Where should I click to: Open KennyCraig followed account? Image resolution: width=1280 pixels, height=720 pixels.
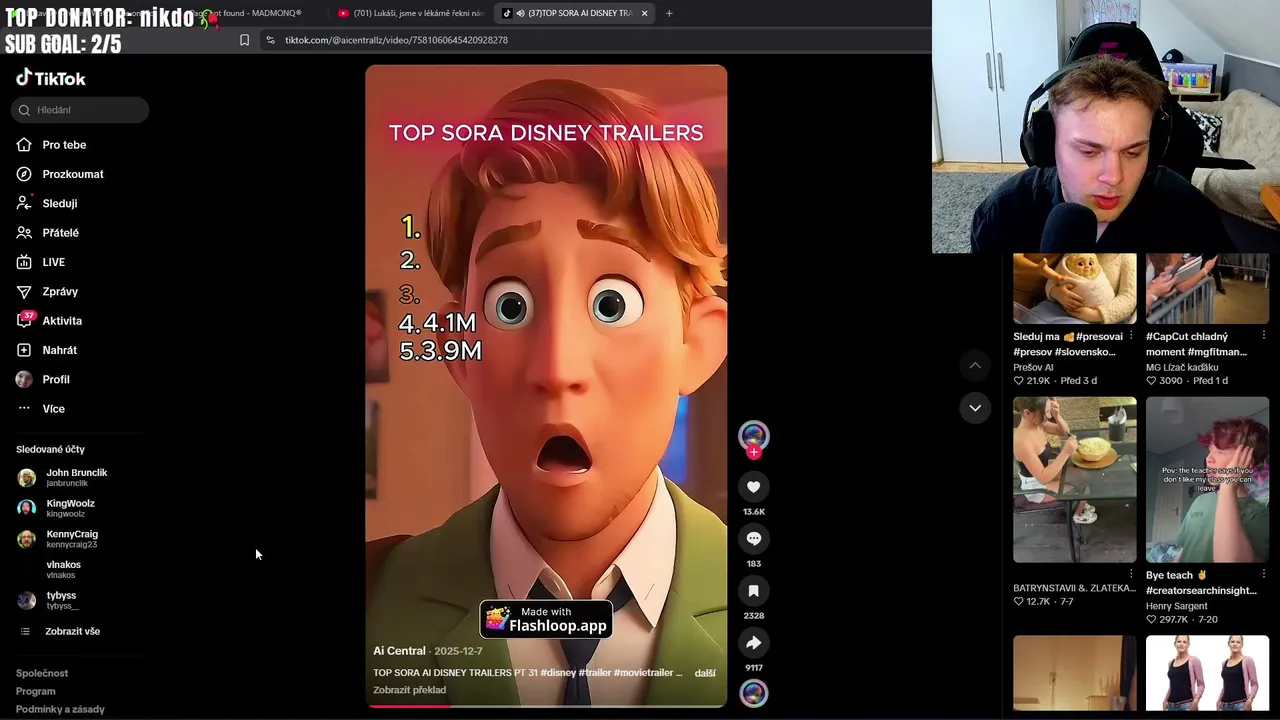click(x=72, y=539)
